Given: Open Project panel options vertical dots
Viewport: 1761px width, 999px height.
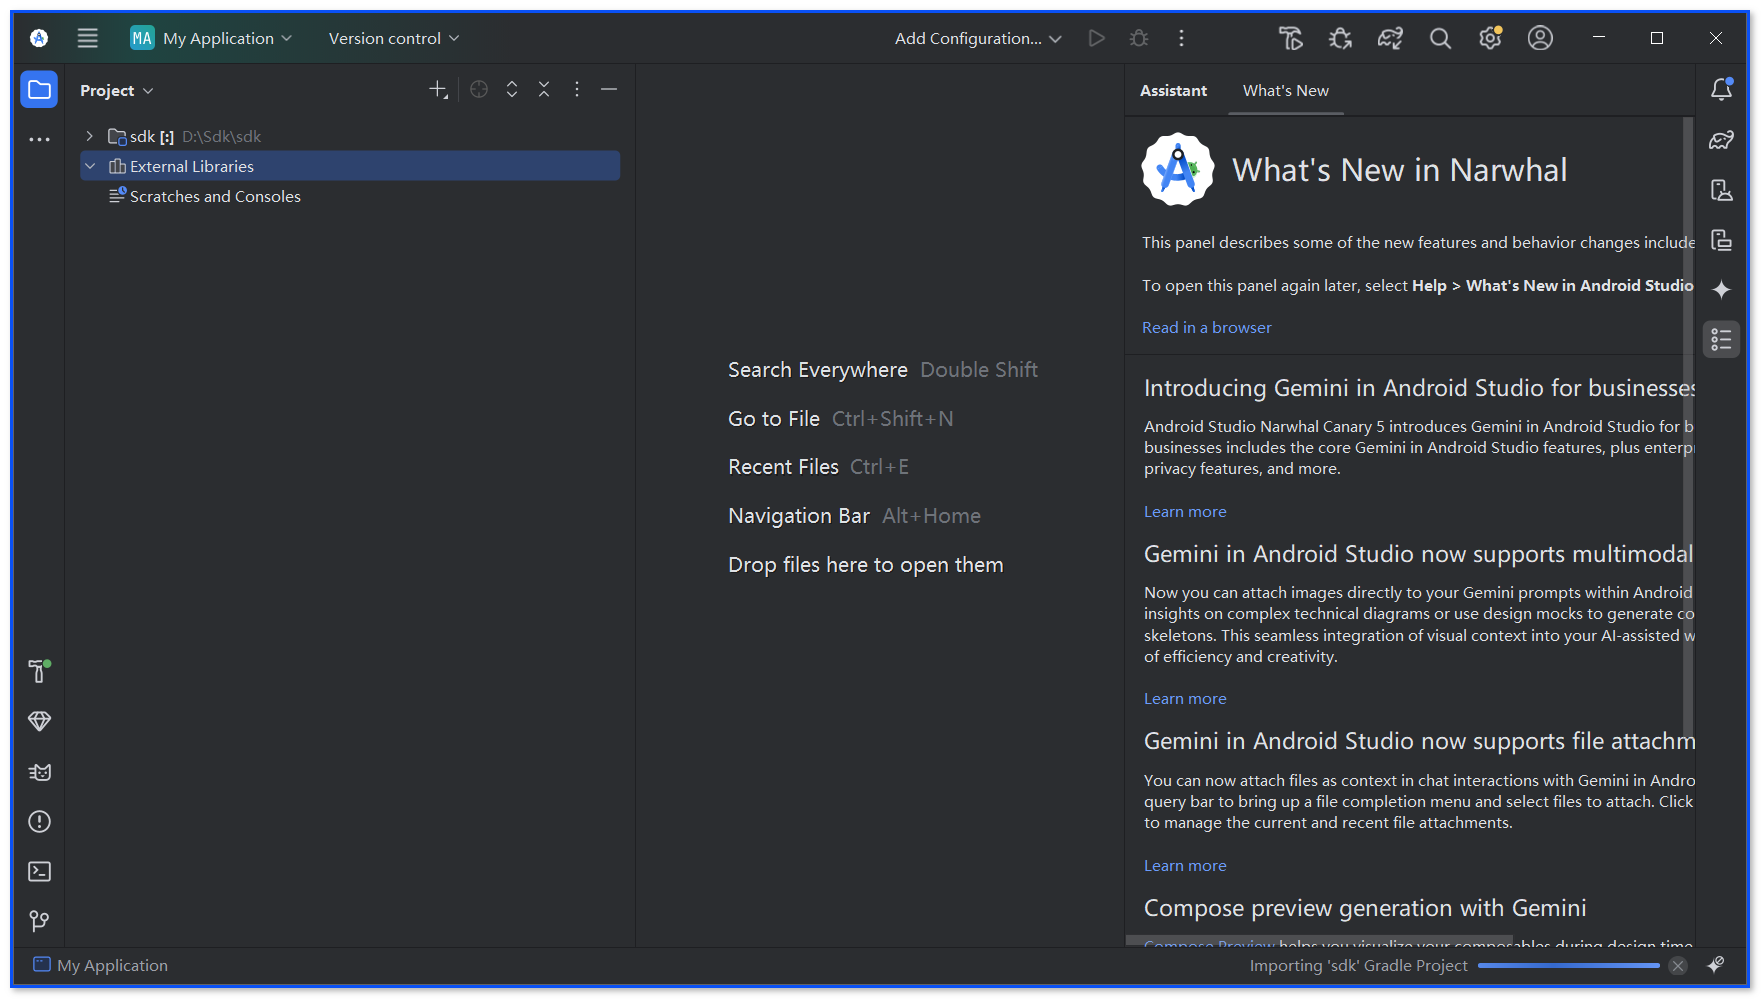Looking at the screenshot, I should (x=577, y=90).
